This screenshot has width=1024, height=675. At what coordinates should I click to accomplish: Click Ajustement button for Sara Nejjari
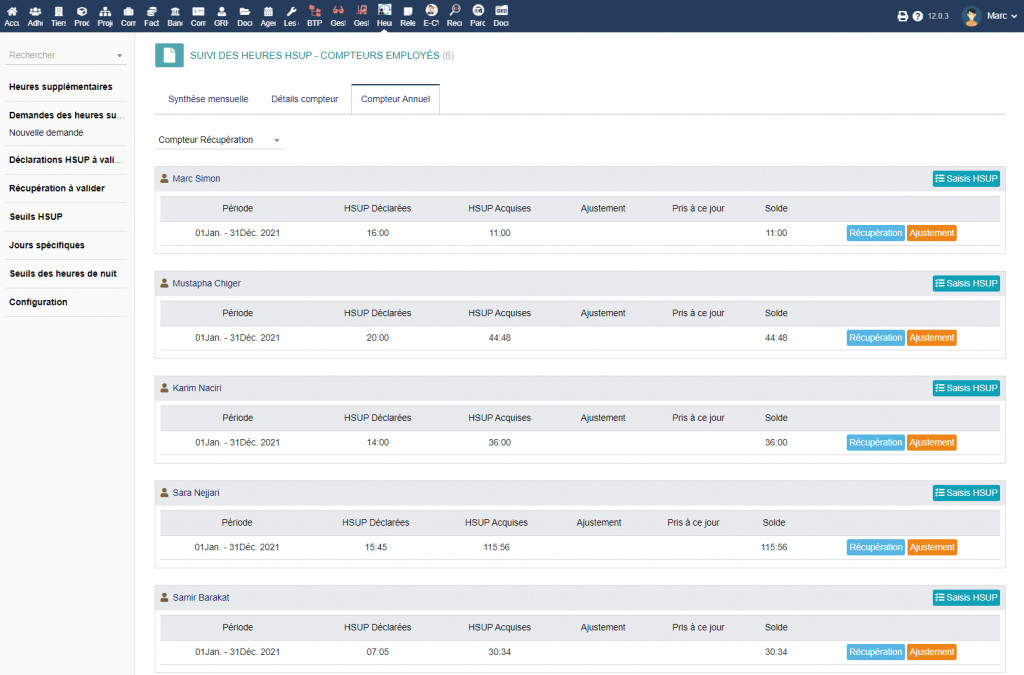(931, 547)
